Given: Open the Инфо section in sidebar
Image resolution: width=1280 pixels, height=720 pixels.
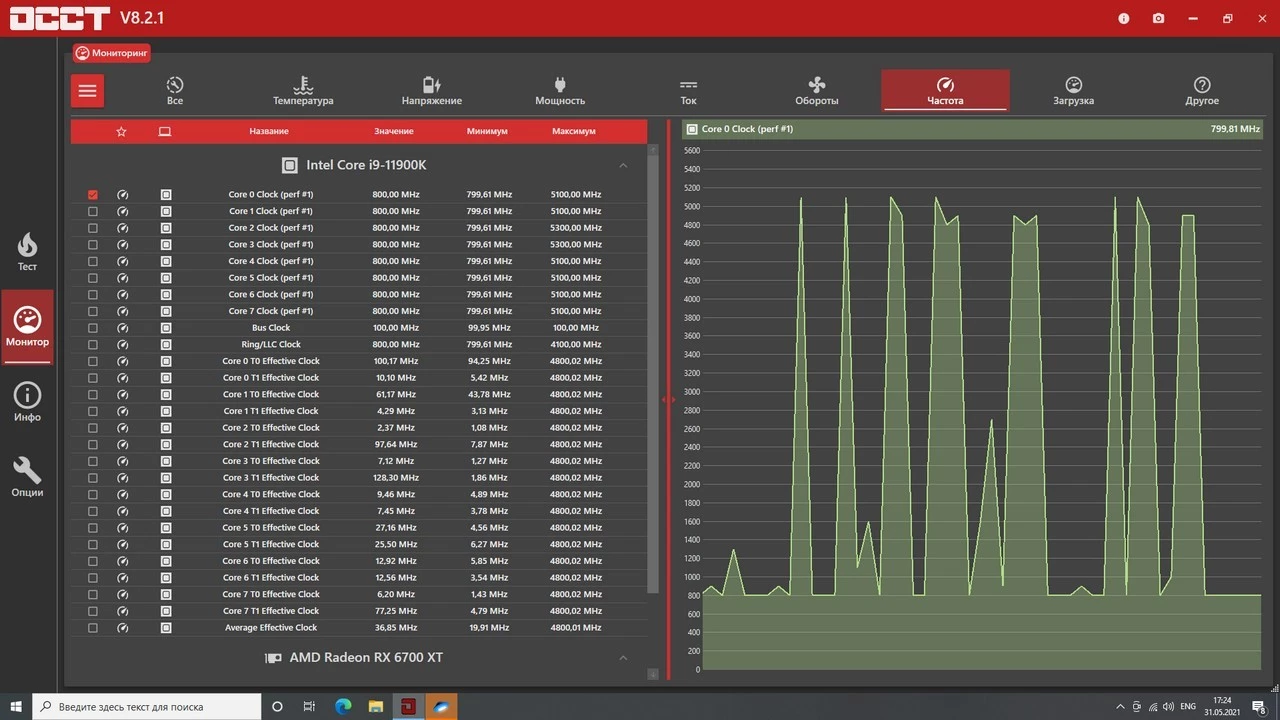Looking at the screenshot, I should pos(27,402).
